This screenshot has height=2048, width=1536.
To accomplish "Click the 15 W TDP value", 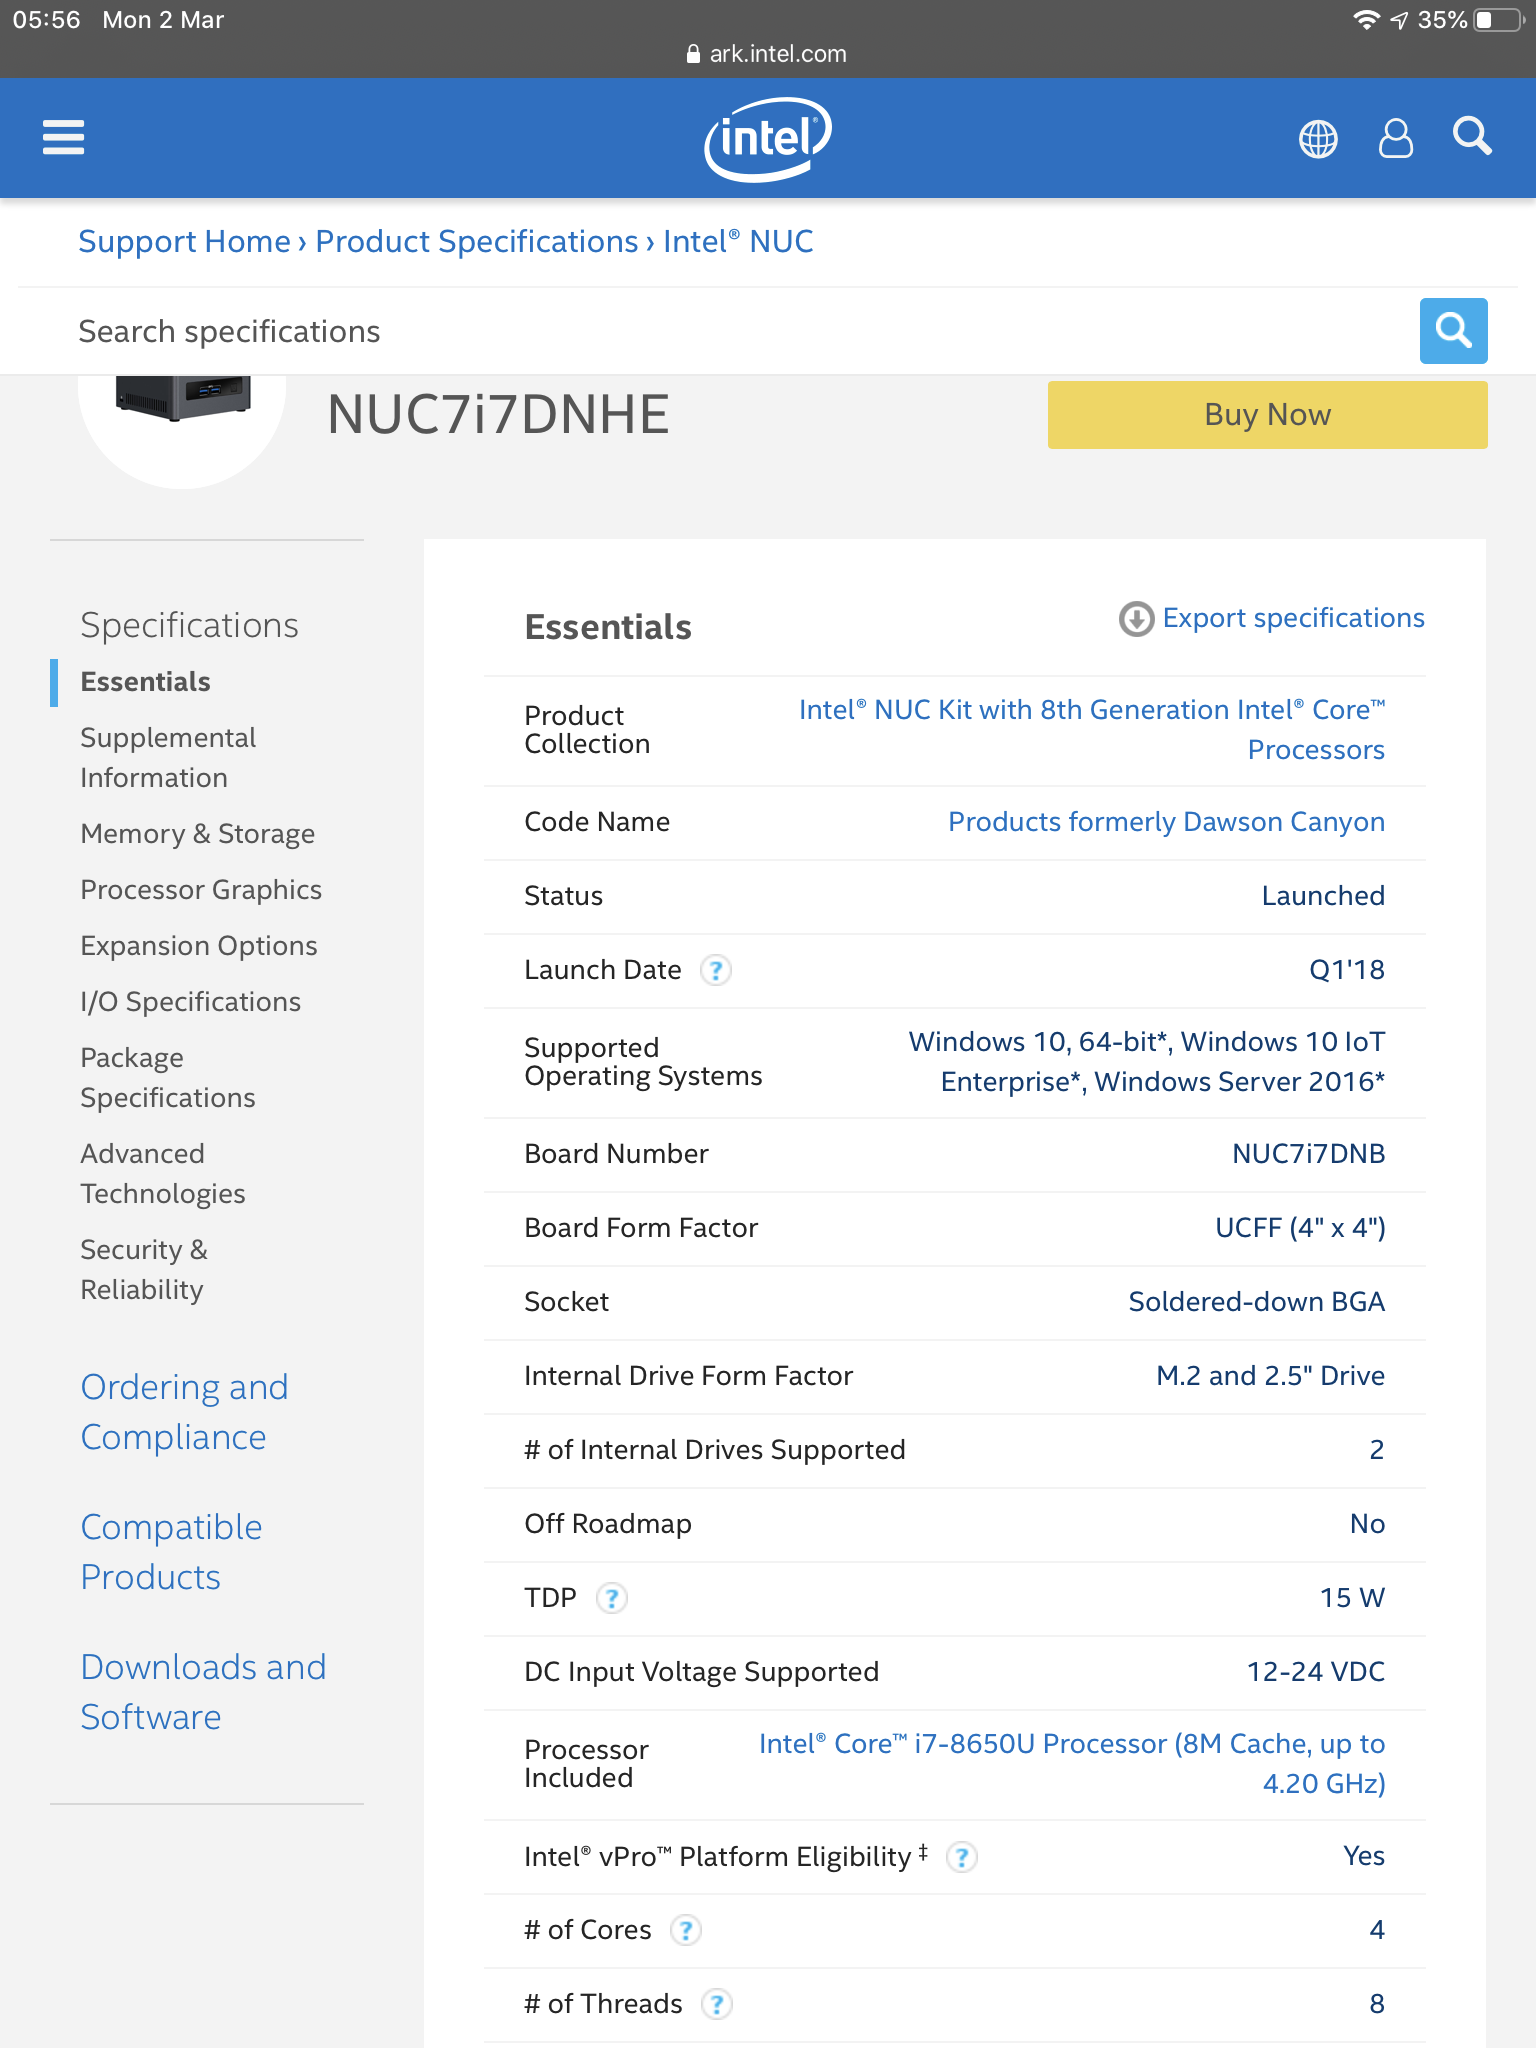I will click(x=1352, y=1598).
